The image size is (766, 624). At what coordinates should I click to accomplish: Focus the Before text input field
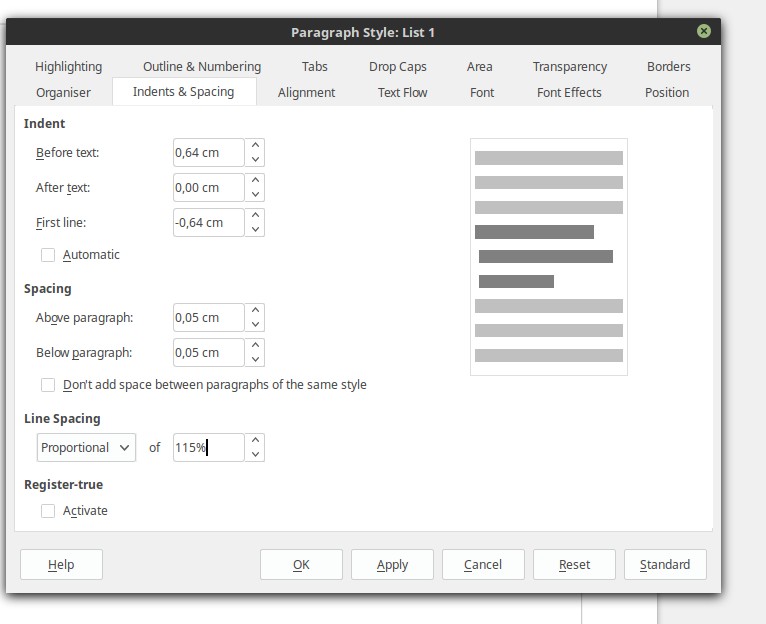(x=209, y=152)
